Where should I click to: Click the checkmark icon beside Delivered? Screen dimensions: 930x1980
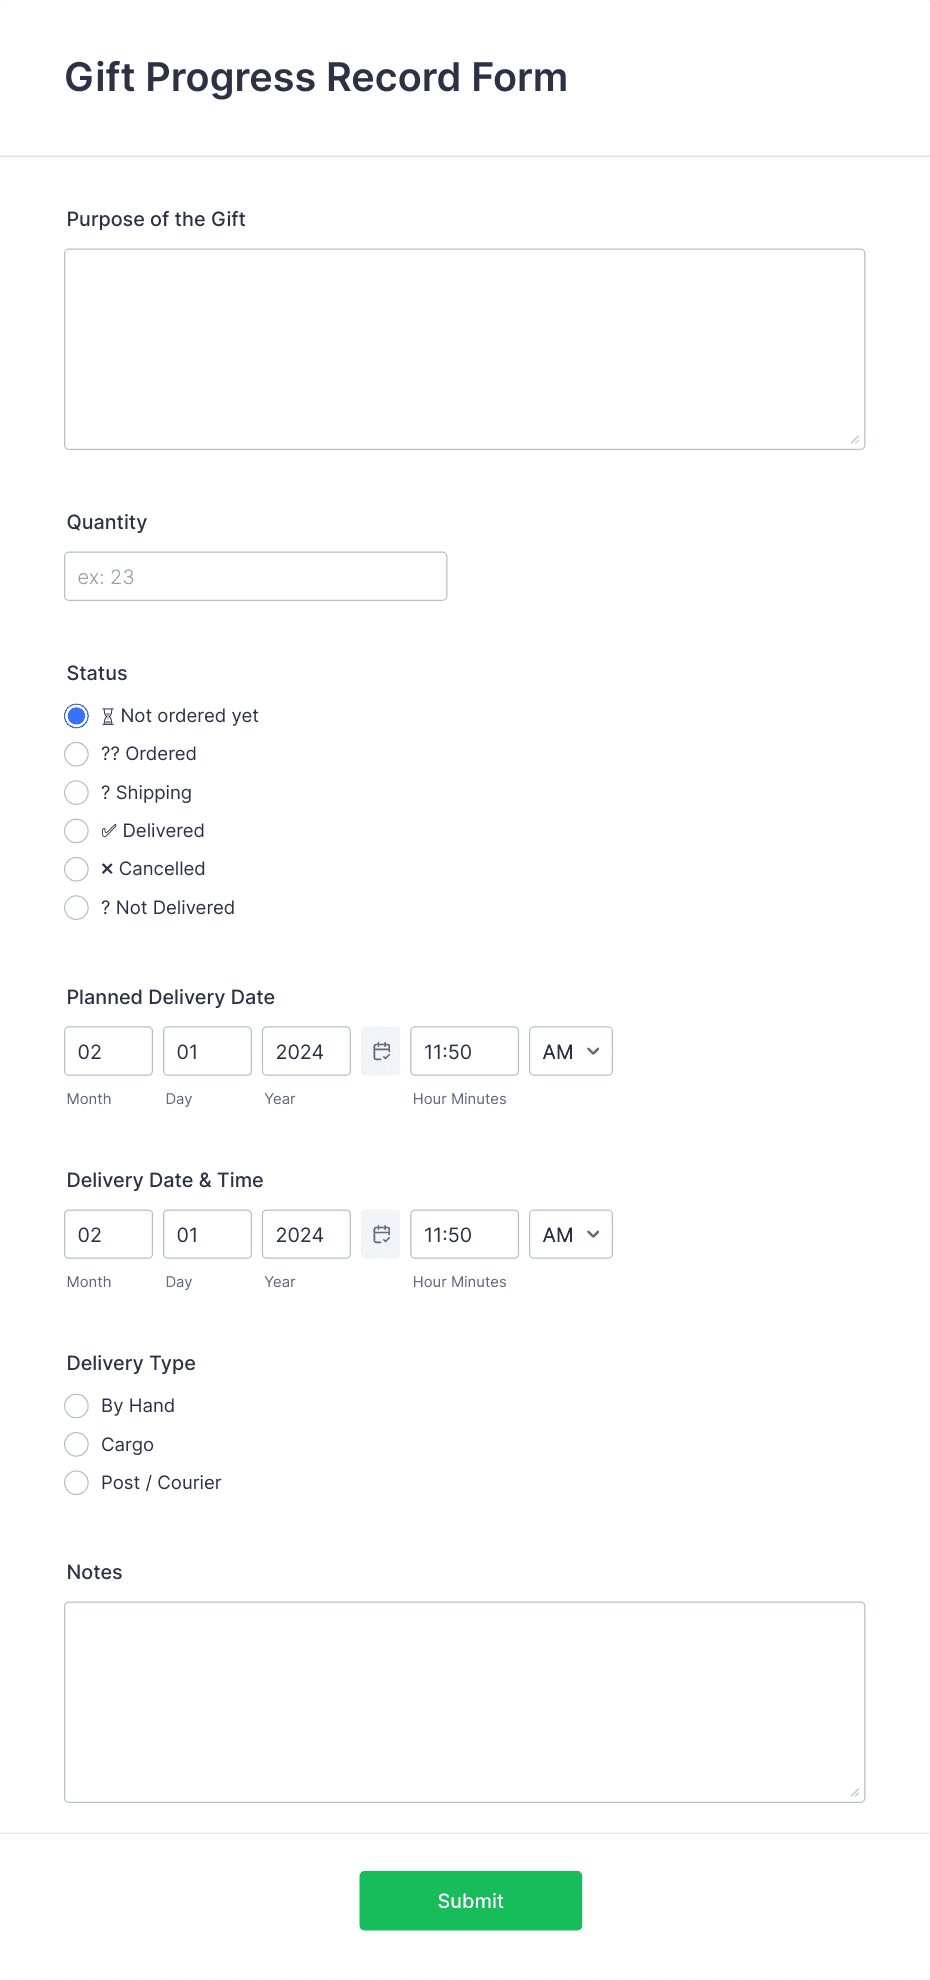(x=110, y=830)
